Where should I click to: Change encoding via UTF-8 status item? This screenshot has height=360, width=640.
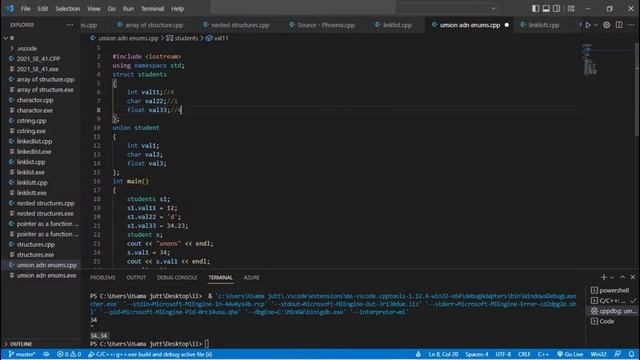coord(503,354)
